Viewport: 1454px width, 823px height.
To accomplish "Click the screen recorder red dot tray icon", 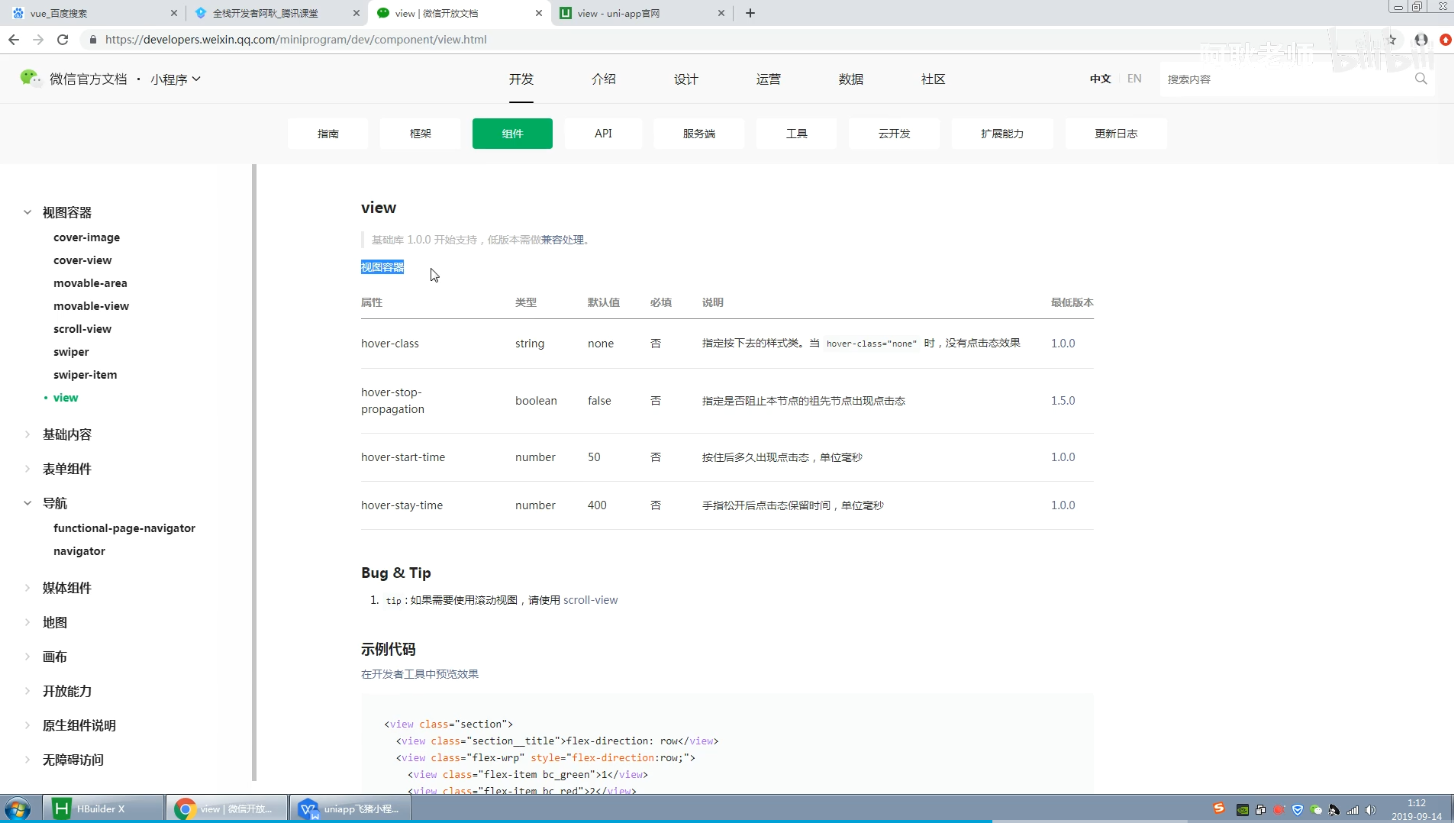I will 1279,810.
